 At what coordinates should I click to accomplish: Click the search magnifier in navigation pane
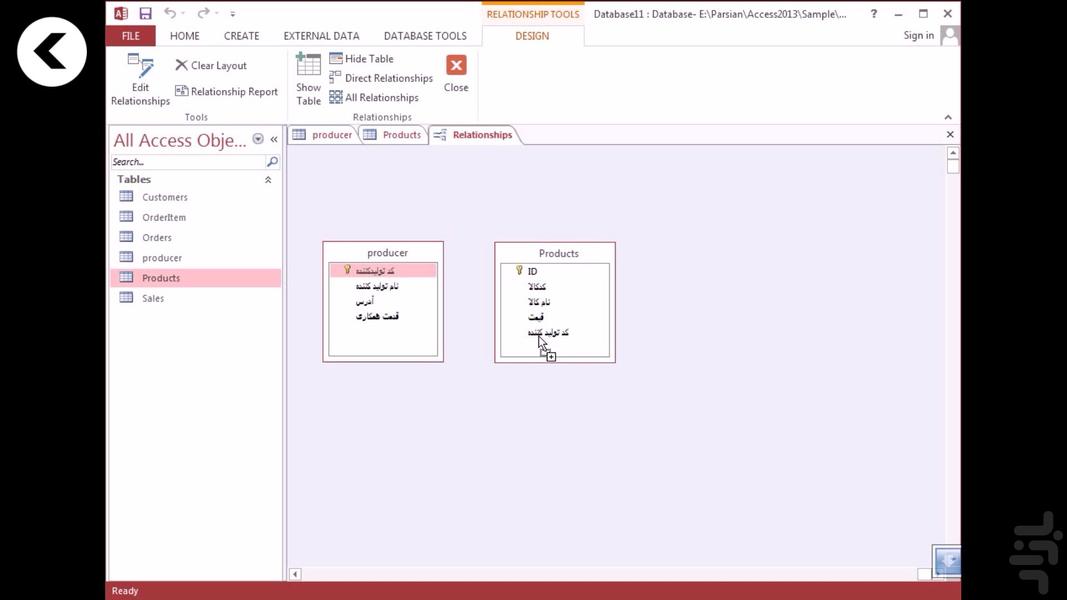pyautogui.click(x=272, y=161)
